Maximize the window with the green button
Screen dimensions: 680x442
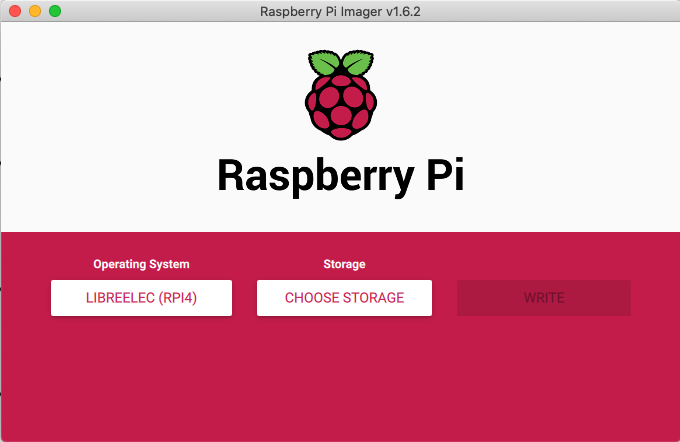(x=55, y=11)
